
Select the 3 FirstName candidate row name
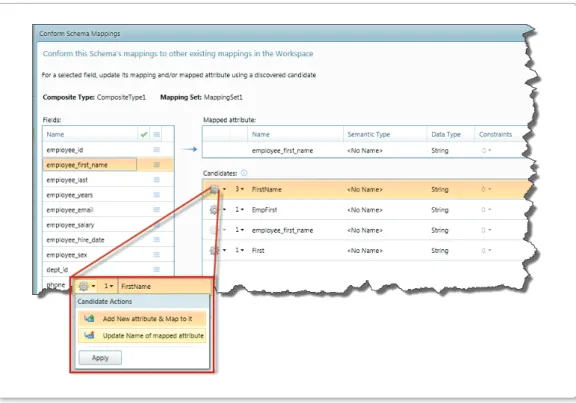click(x=267, y=190)
